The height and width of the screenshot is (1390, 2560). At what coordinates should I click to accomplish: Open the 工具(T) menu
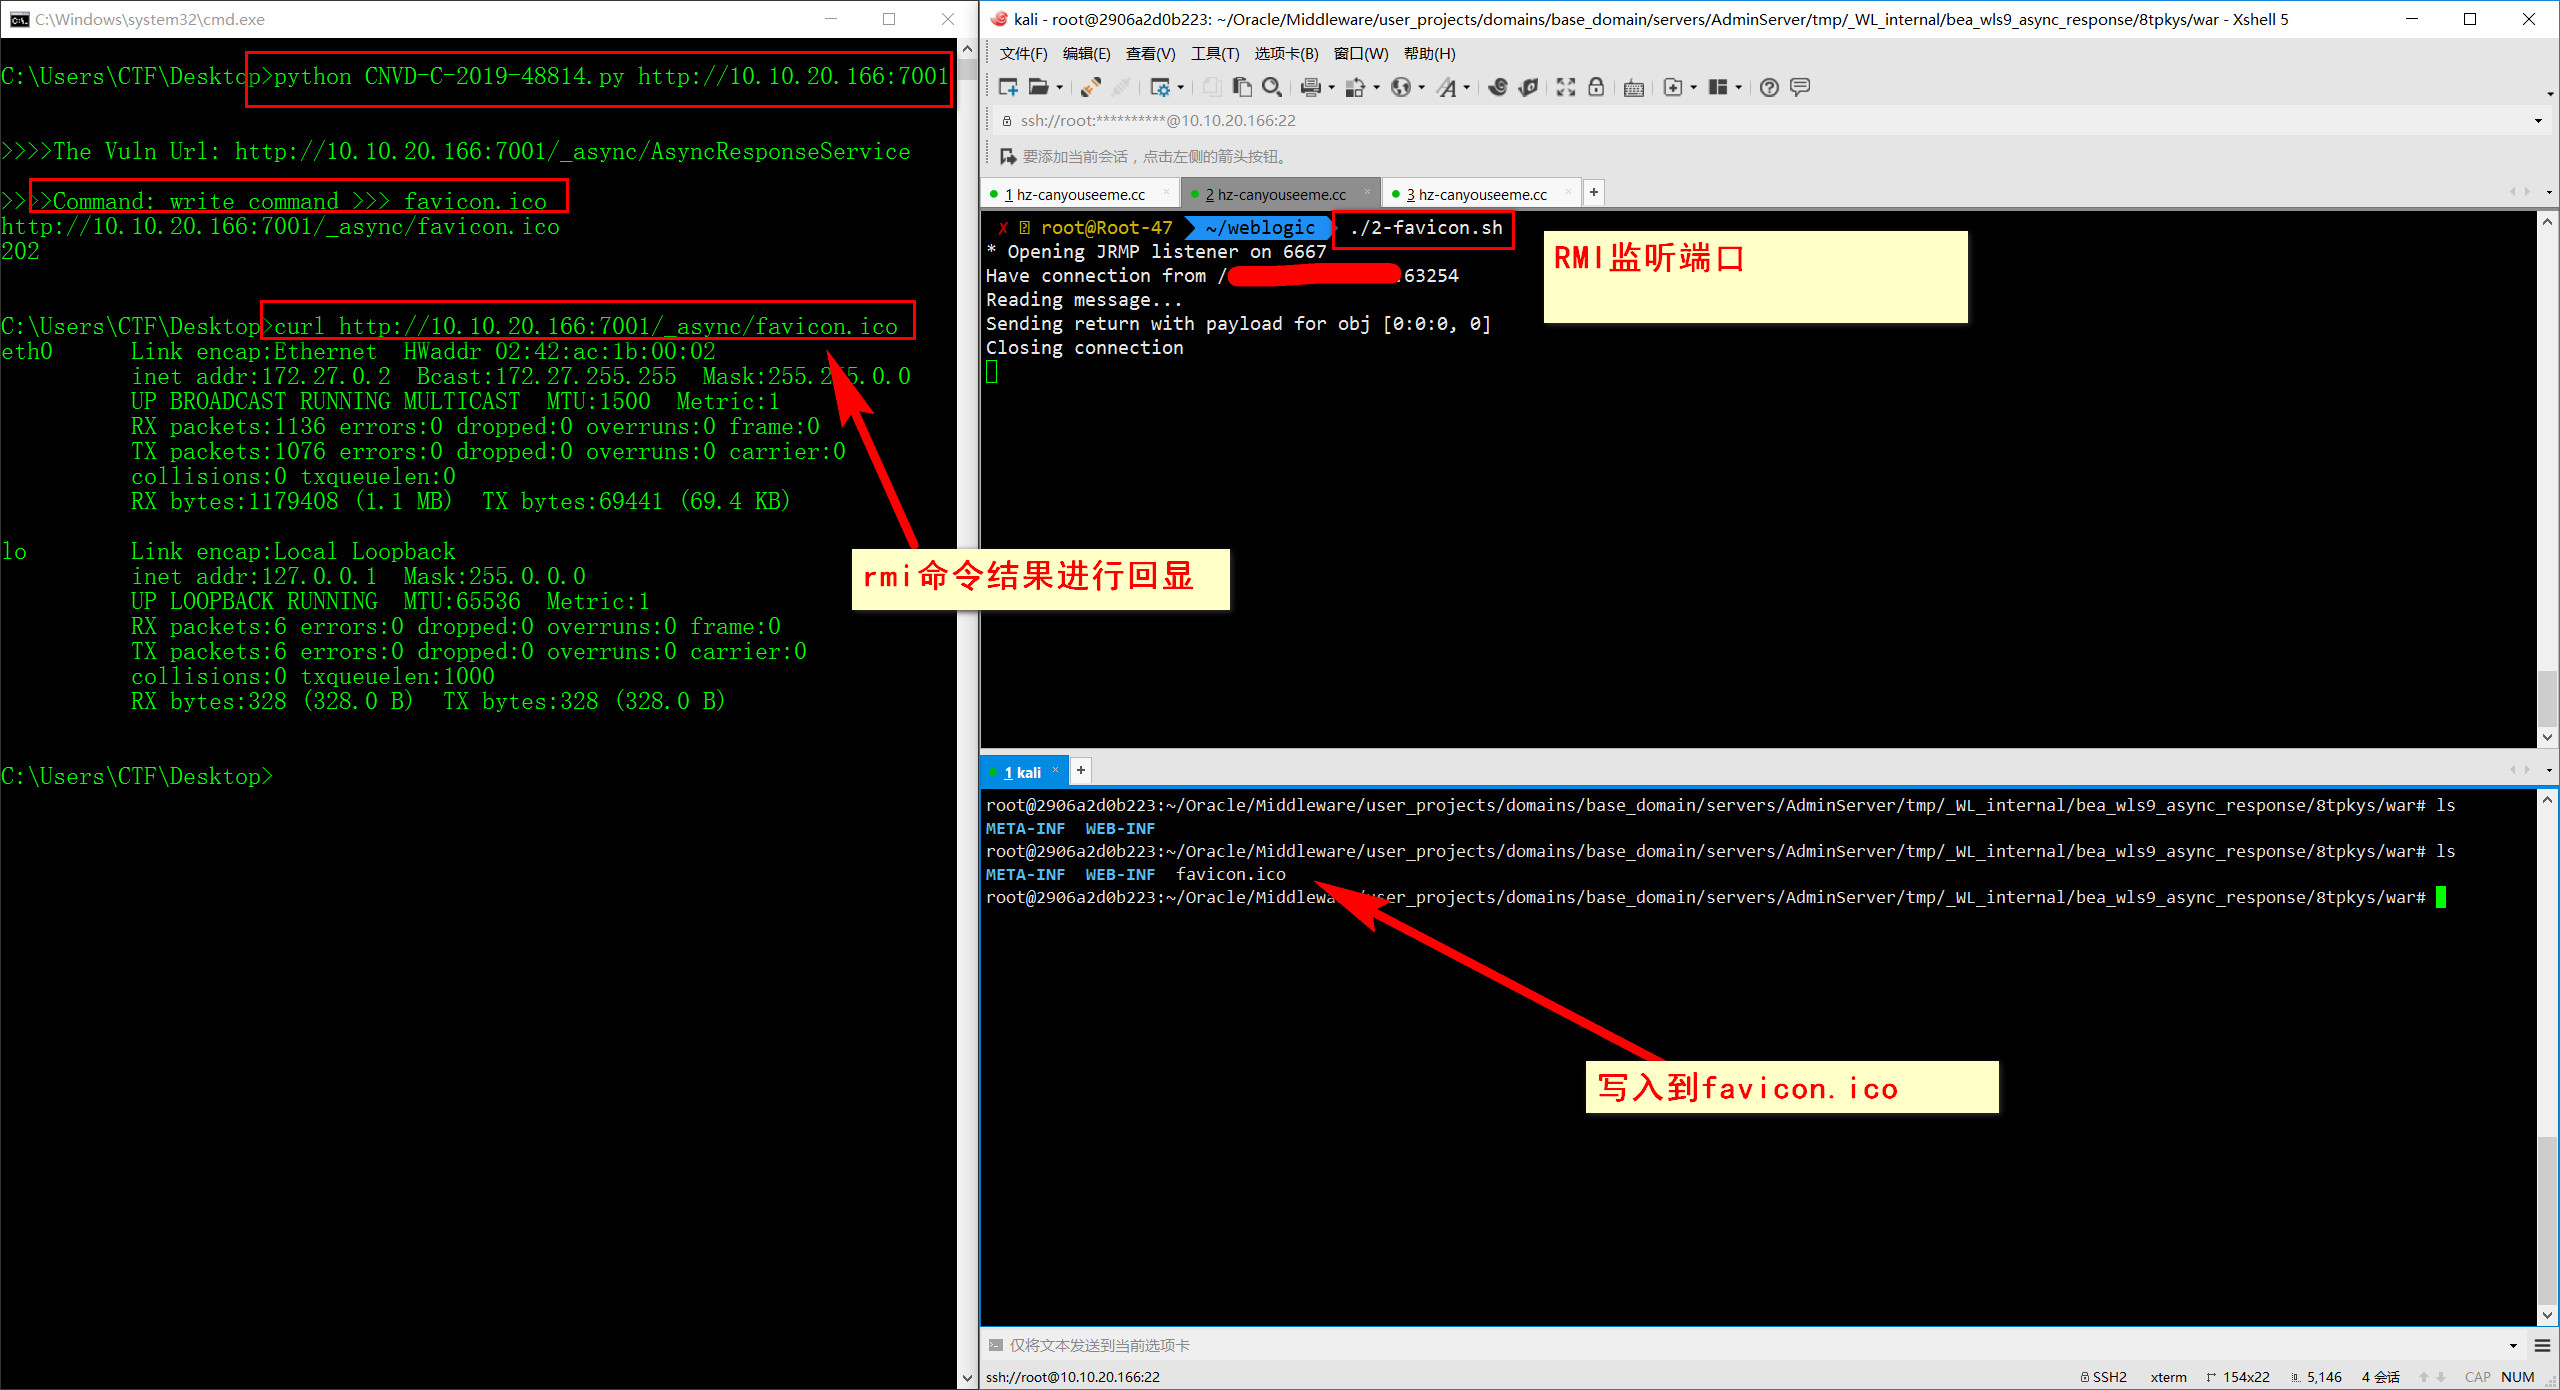pos(1214,54)
